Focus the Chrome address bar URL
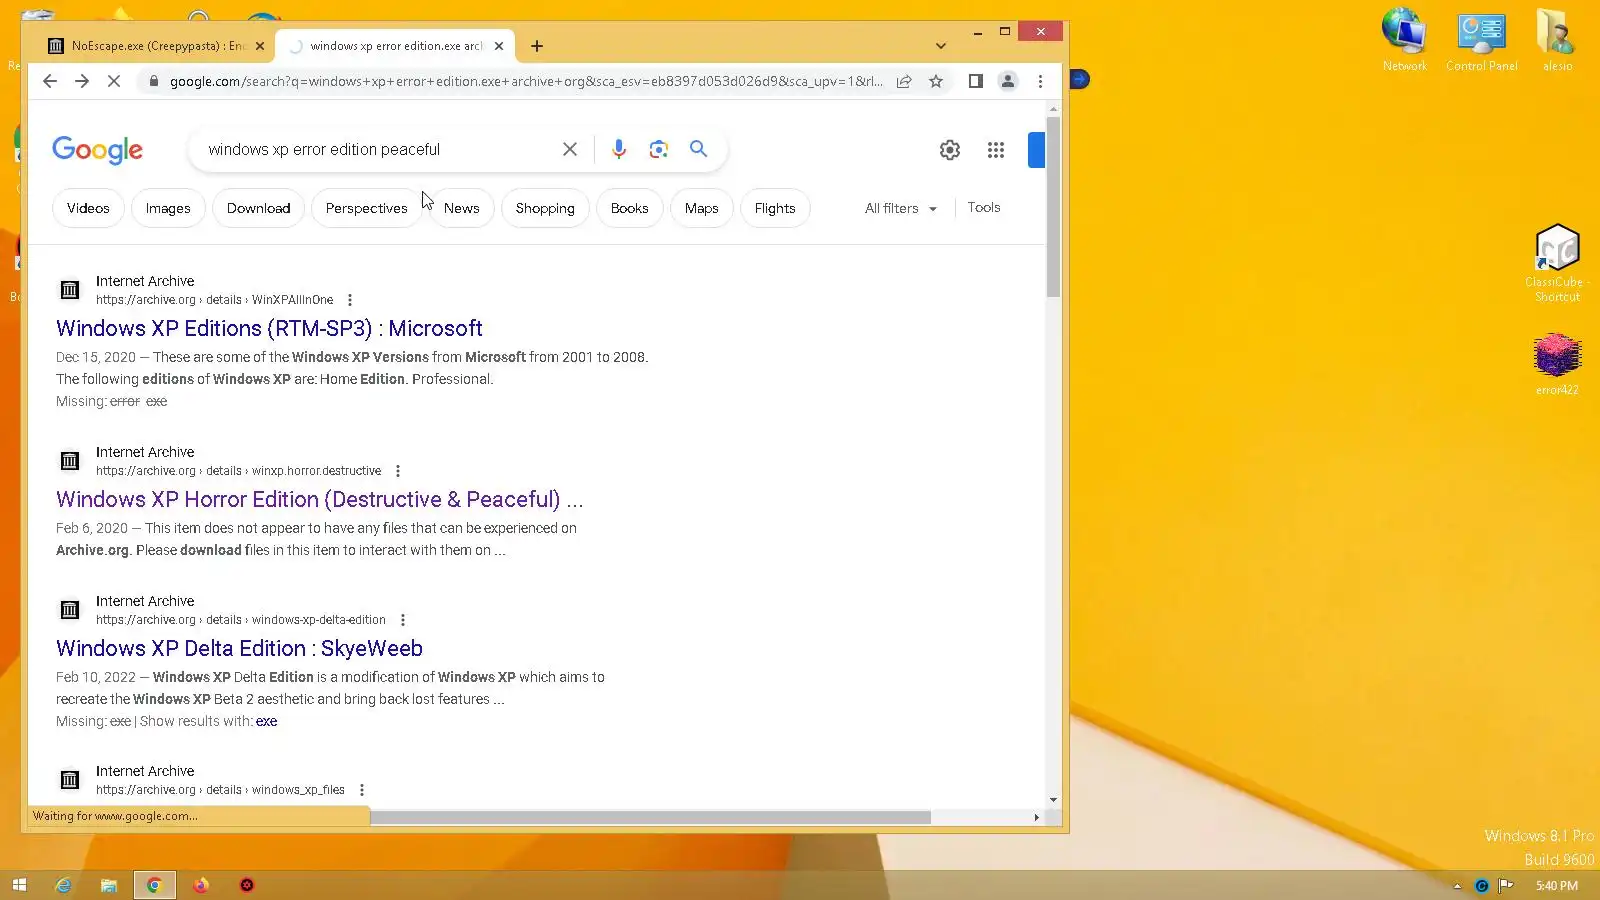The width and height of the screenshot is (1600, 900). click(526, 81)
